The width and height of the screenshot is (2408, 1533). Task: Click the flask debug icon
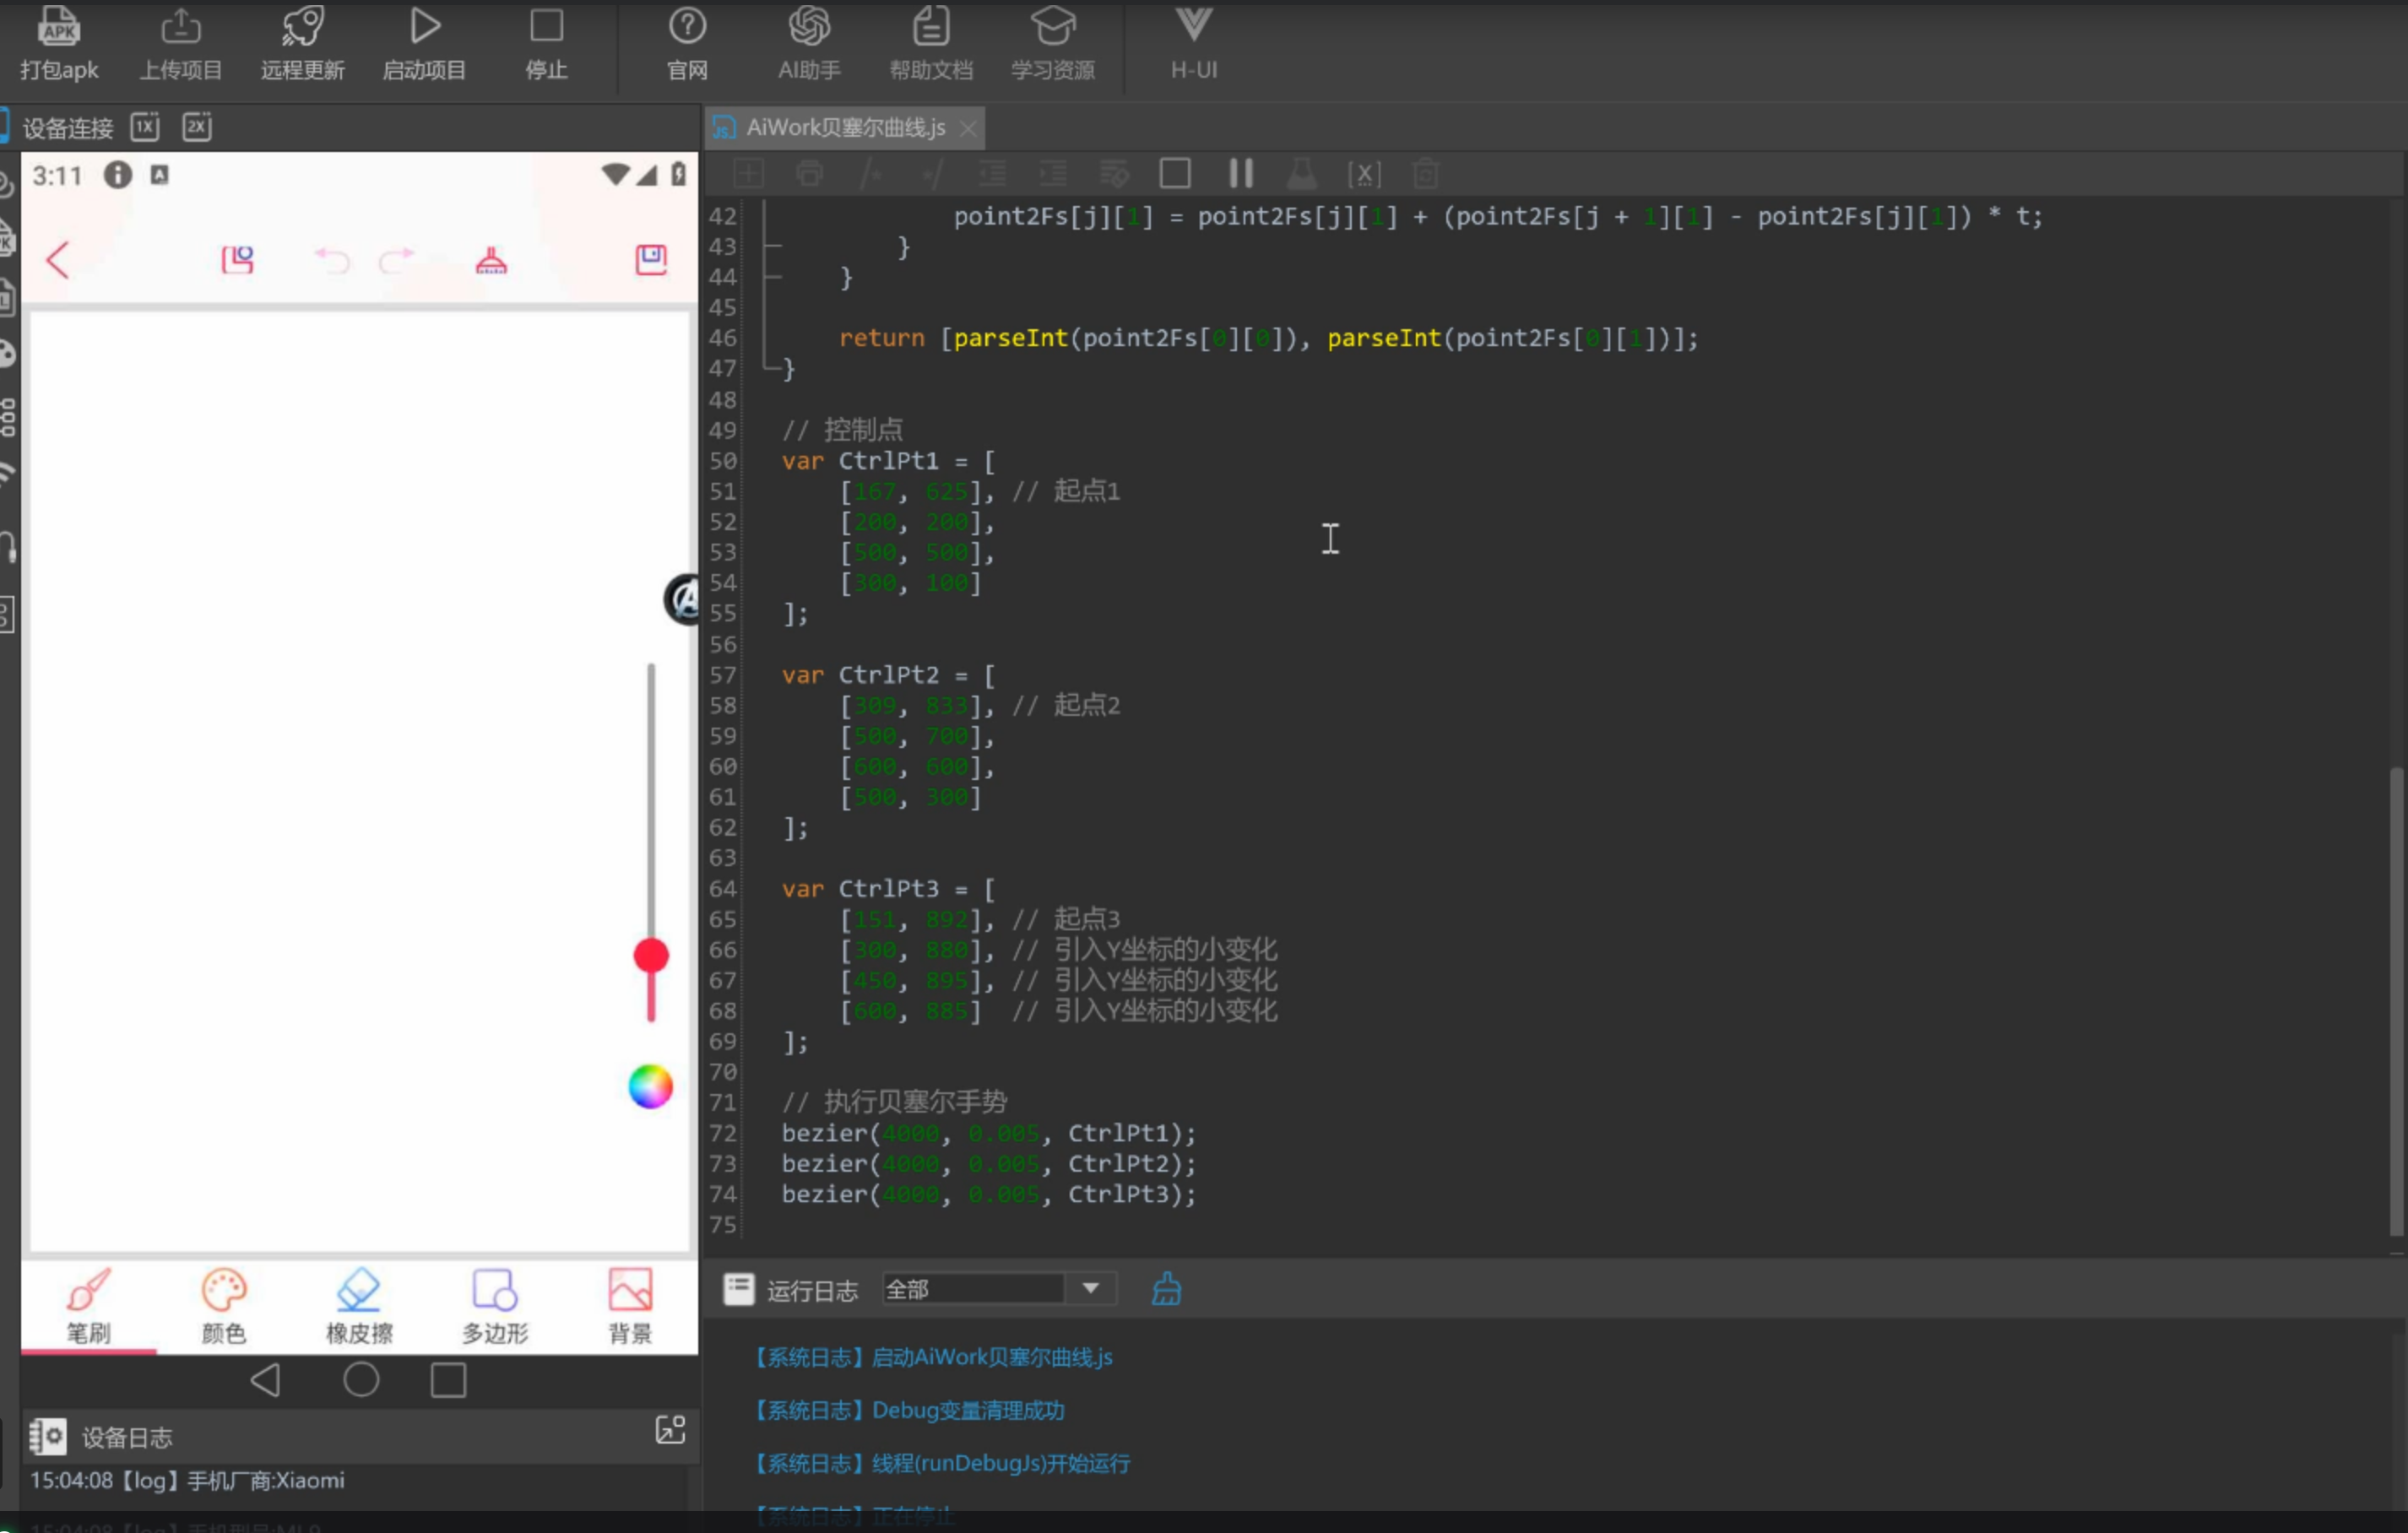pyautogui.click(x=1302, y=174)
